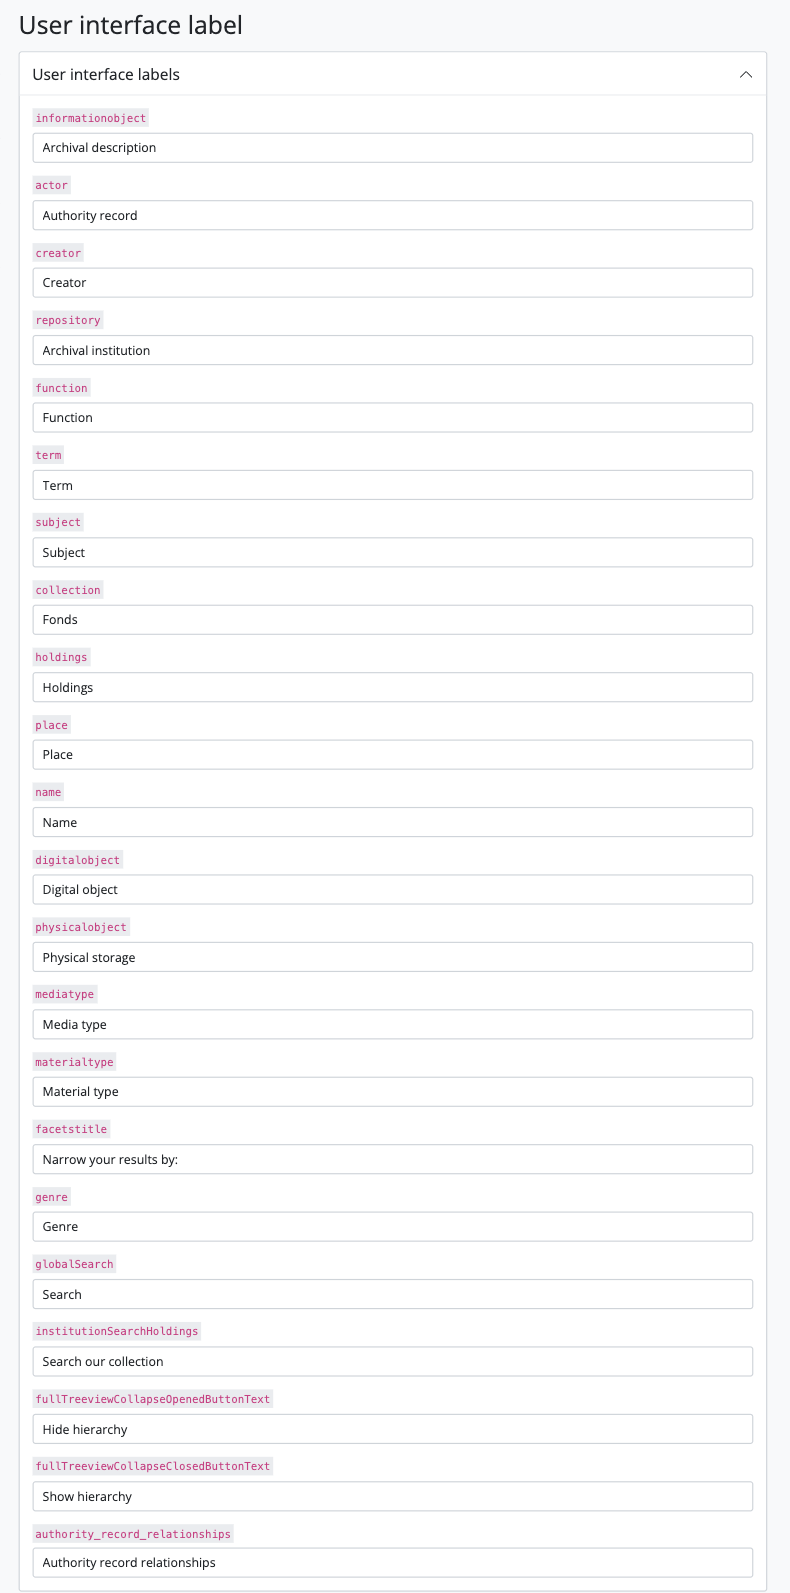
Task: Focus the materialtype field with Material type
Action: 392,1092
